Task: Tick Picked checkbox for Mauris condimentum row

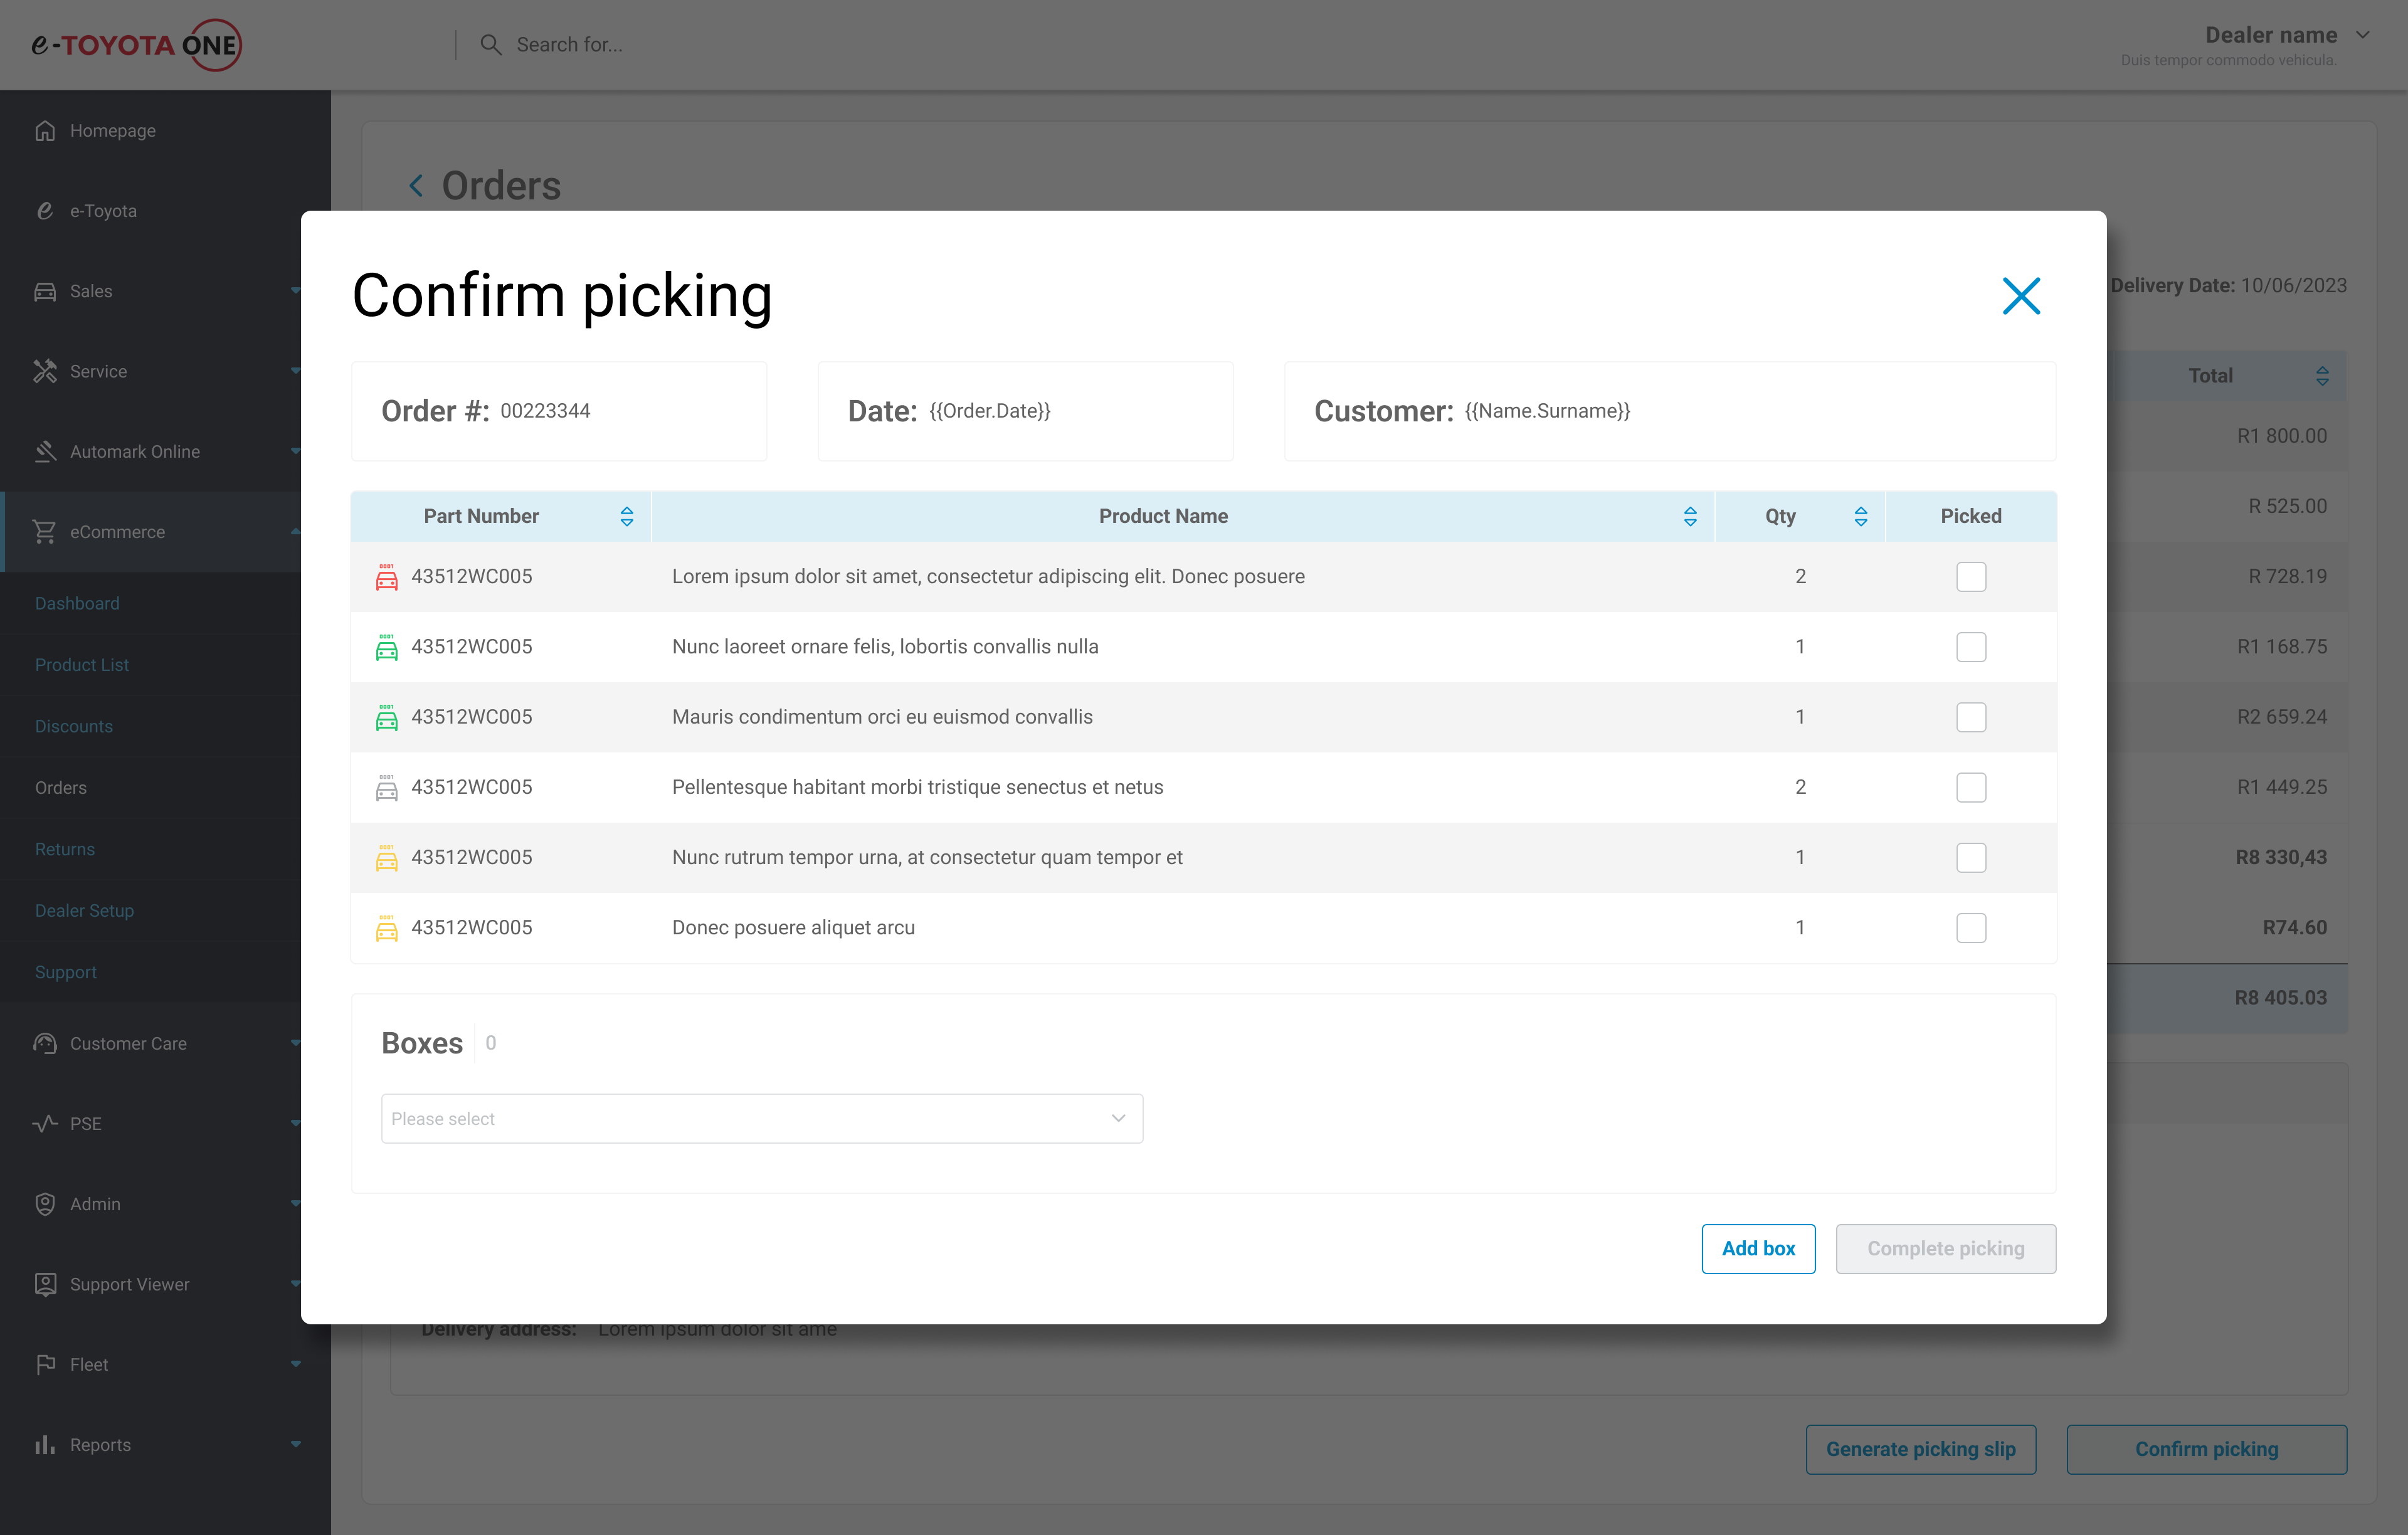Action: [1970, 717]
